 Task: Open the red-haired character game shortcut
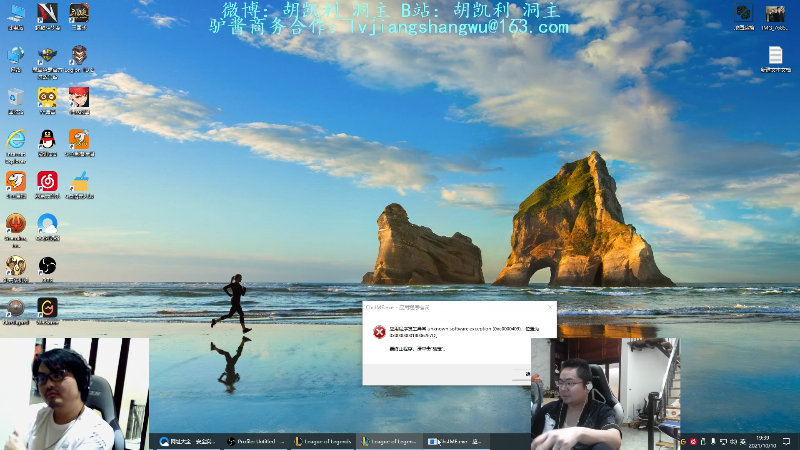(x=79, y=101)
